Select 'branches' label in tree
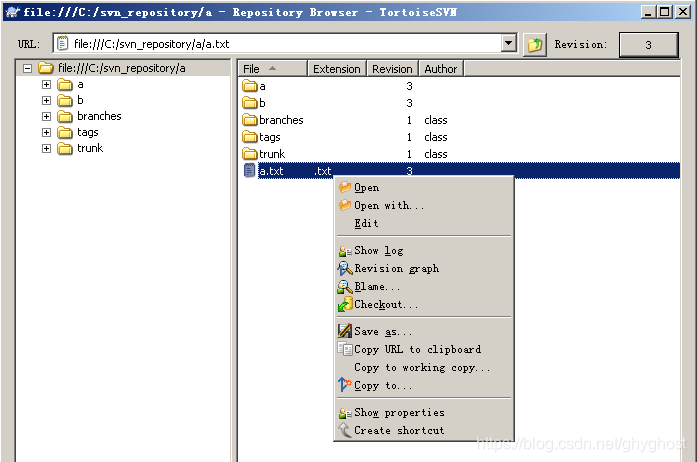 point(99,116)
